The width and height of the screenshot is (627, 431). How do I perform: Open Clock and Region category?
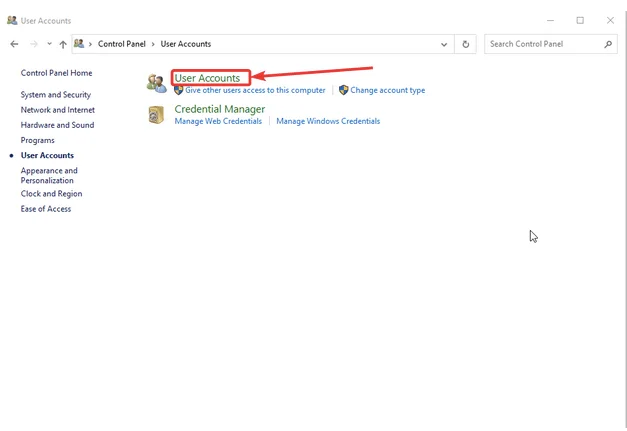point(51,194)
